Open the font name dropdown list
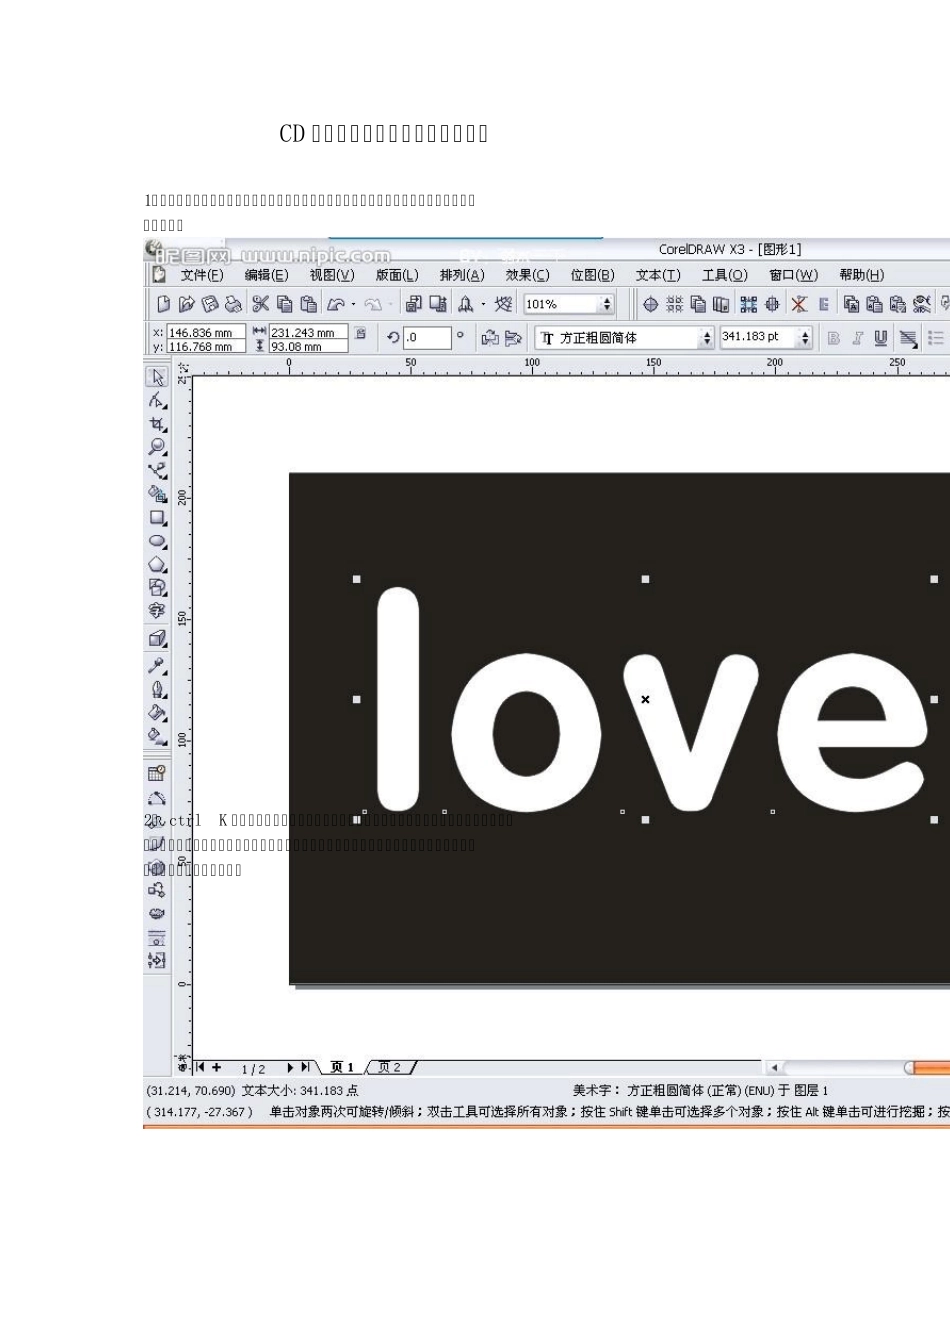This screenshot has height=1344, width=950. coord(706,338)
